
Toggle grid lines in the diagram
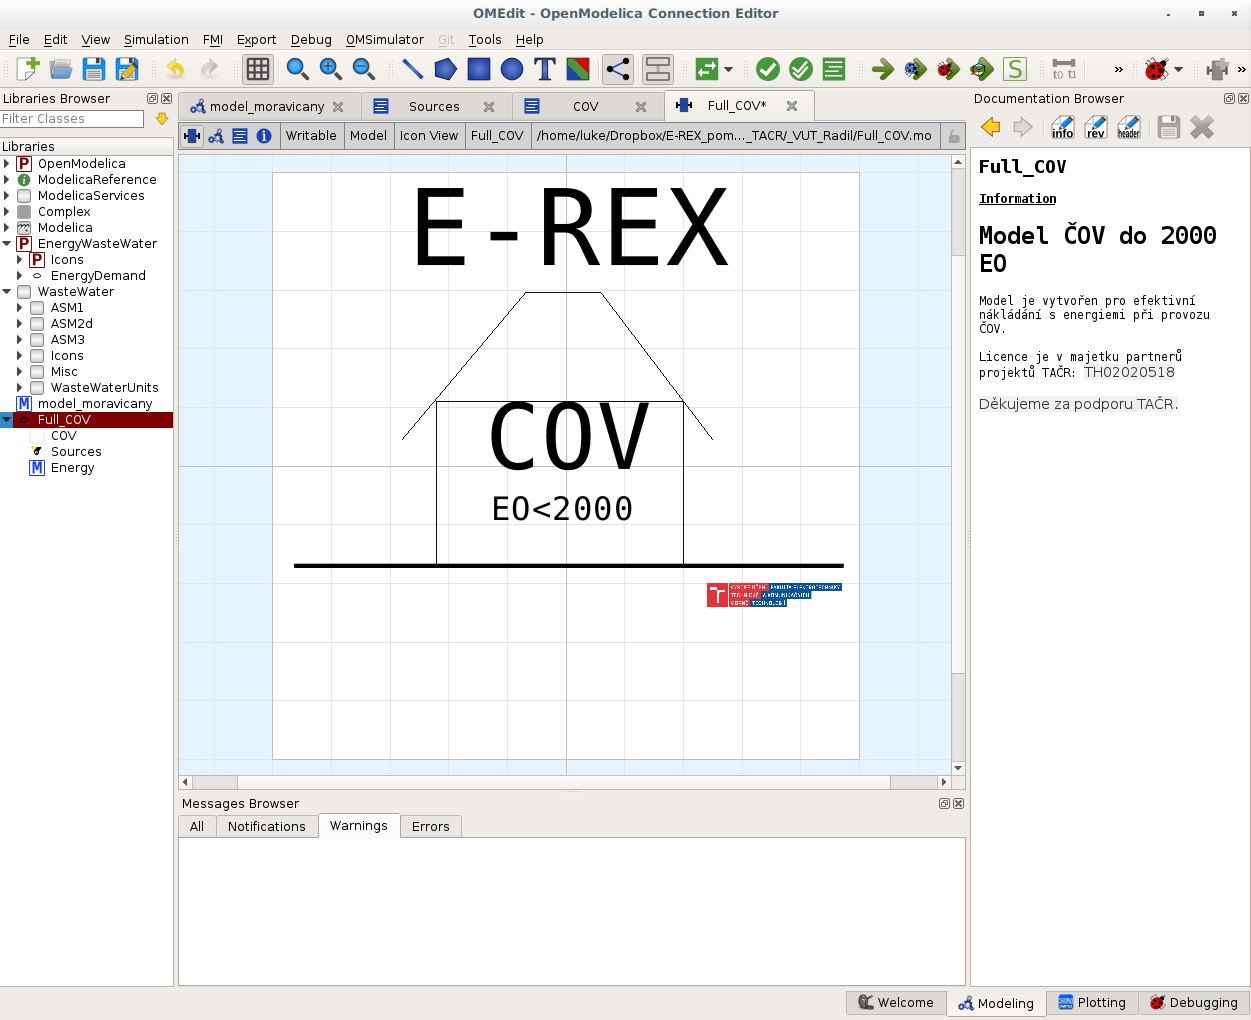[x=258, y=69]
